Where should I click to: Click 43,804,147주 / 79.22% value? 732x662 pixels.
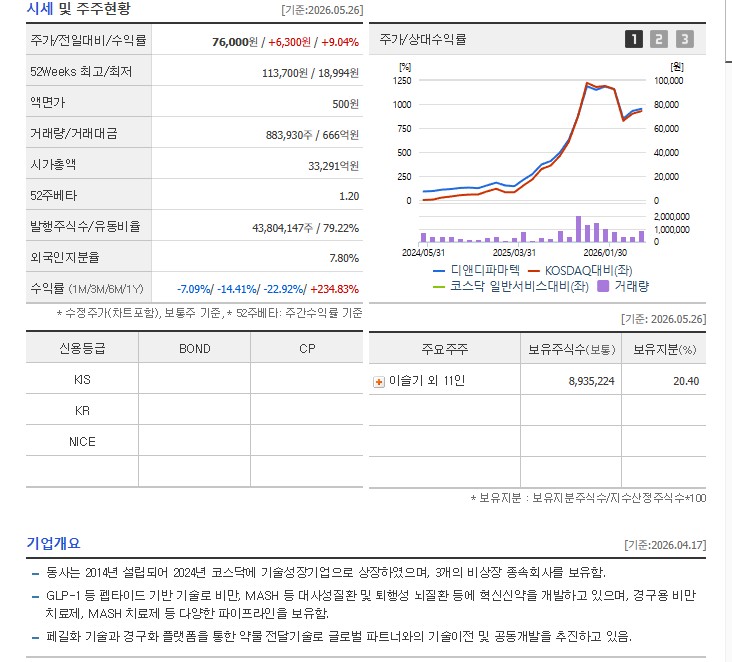point(305,228)
